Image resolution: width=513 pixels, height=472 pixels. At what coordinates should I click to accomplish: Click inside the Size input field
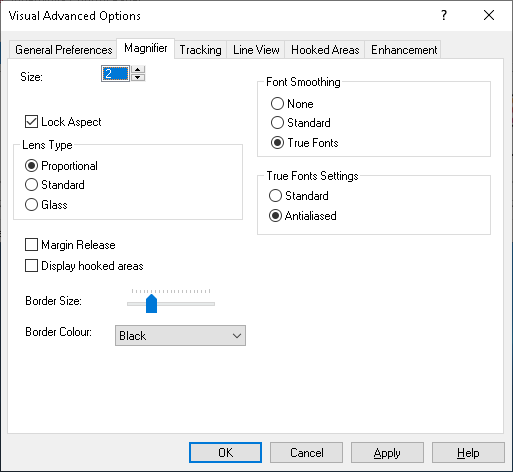click(115, 74)
